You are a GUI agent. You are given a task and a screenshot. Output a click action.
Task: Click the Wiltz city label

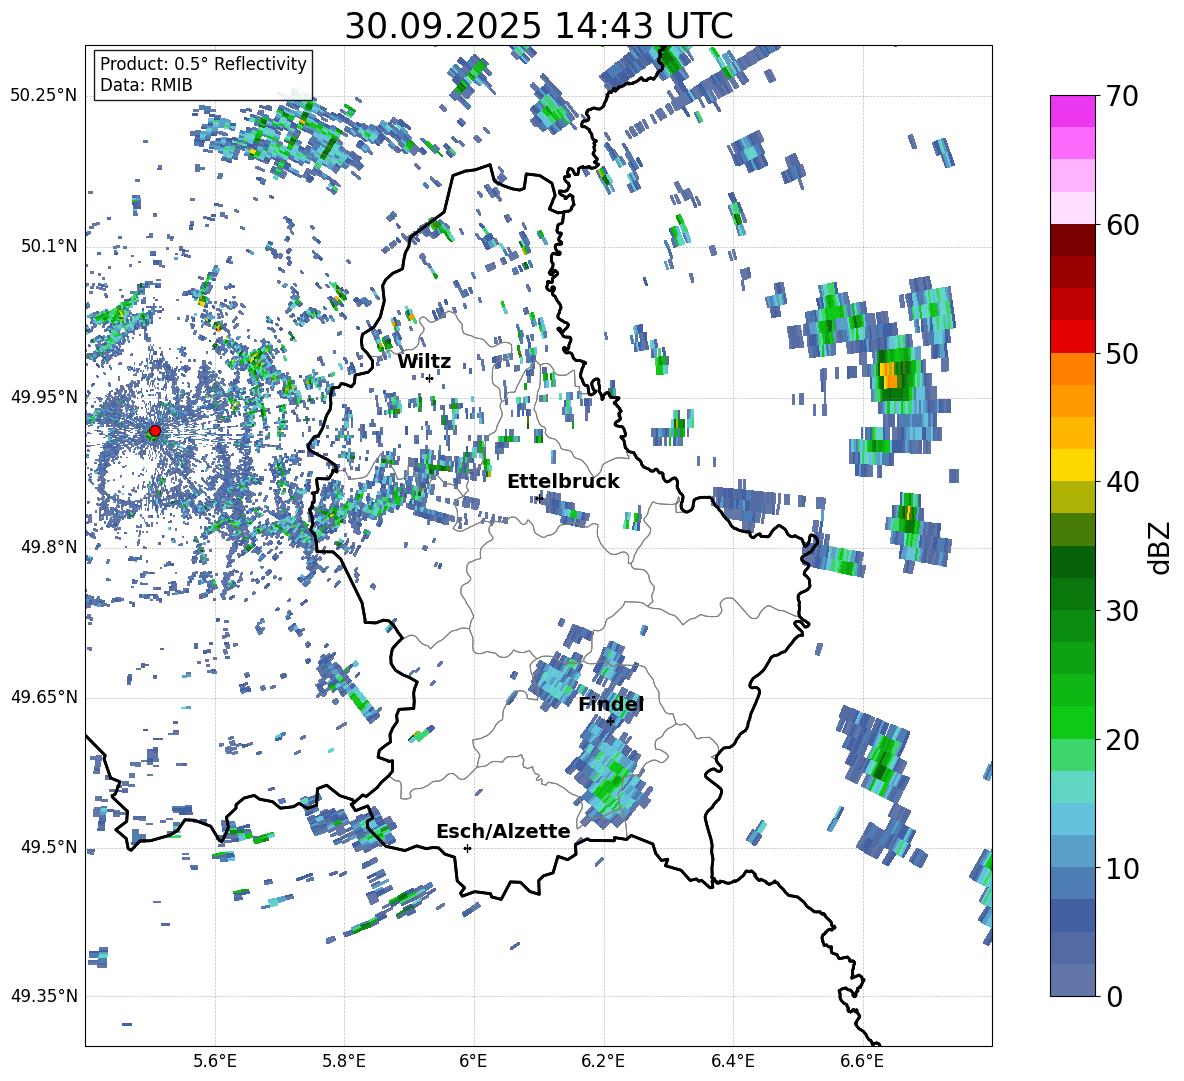point(424,362)
